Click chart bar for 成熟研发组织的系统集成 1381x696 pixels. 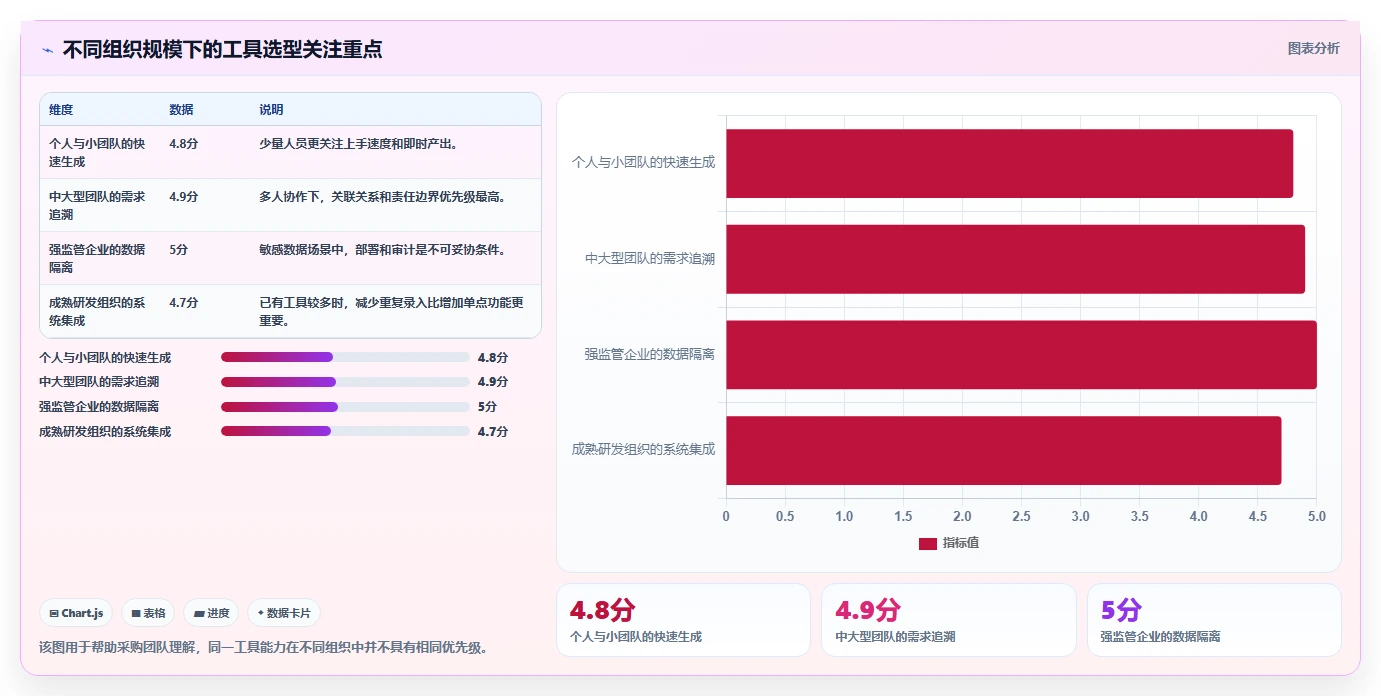(1003, 451)
